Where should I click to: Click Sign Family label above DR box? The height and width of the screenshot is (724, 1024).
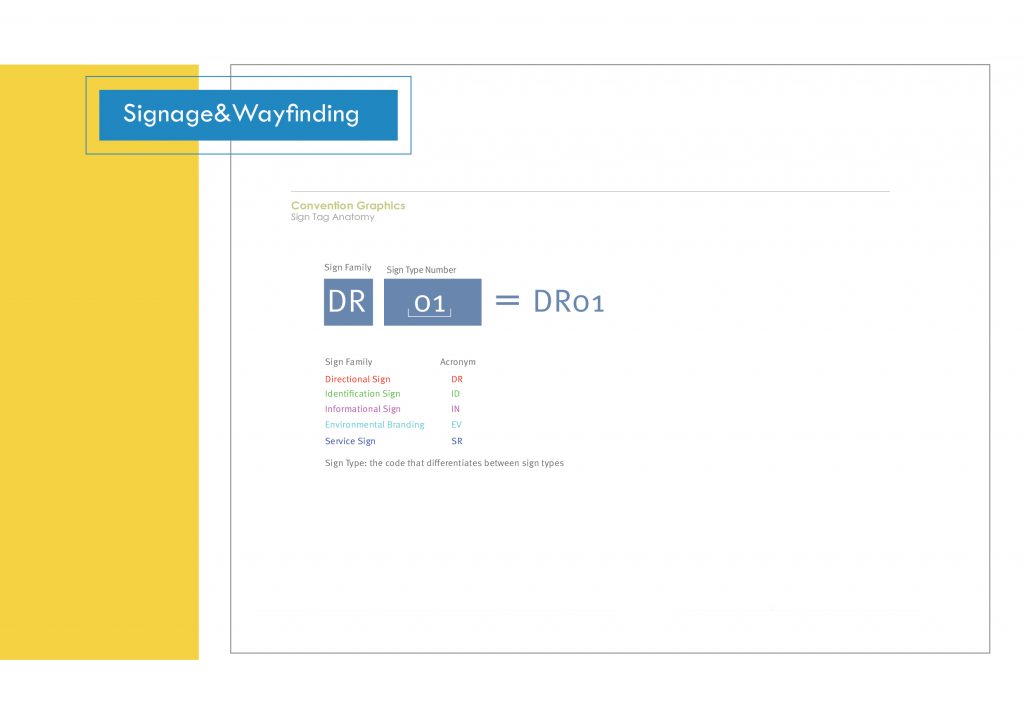pyautogui.click(x=347, y=268)
